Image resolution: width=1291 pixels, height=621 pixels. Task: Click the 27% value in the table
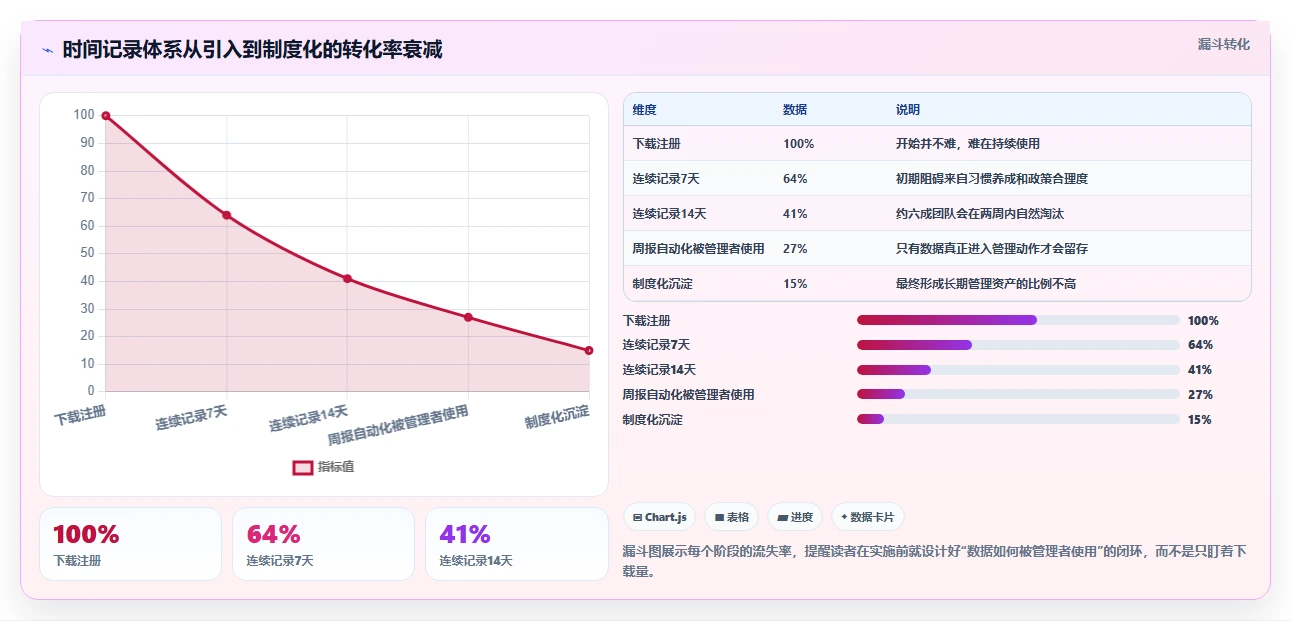coord(795,249)
